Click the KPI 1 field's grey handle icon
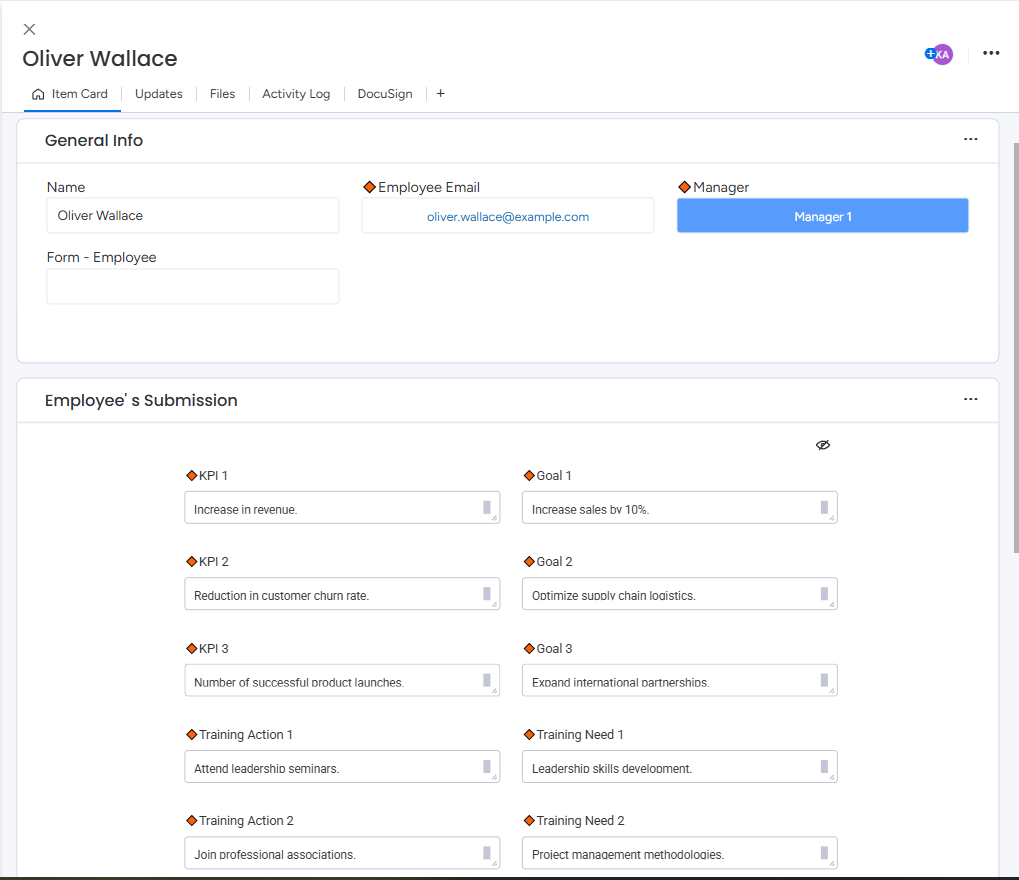 click(x=487, y=507)
